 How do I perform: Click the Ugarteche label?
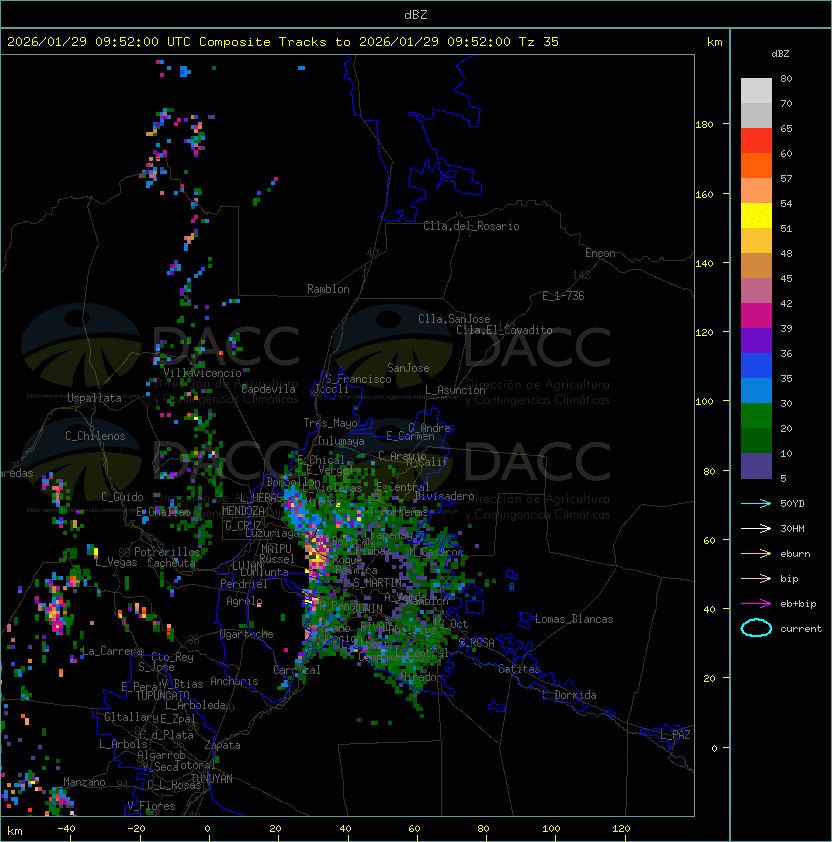247,634
